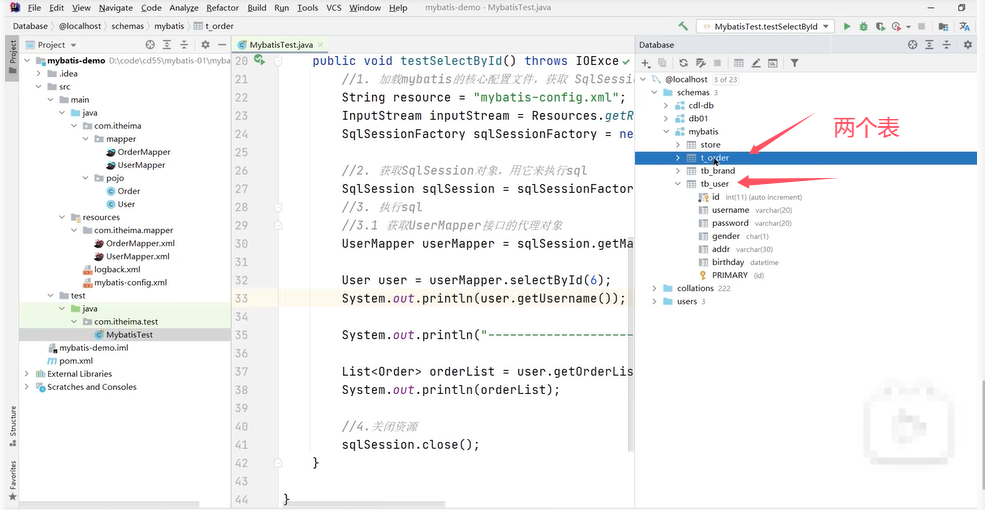Open the Navigate menu
Image resolution: width=985 pixels, height=510 pixels.
click(116, 8)
